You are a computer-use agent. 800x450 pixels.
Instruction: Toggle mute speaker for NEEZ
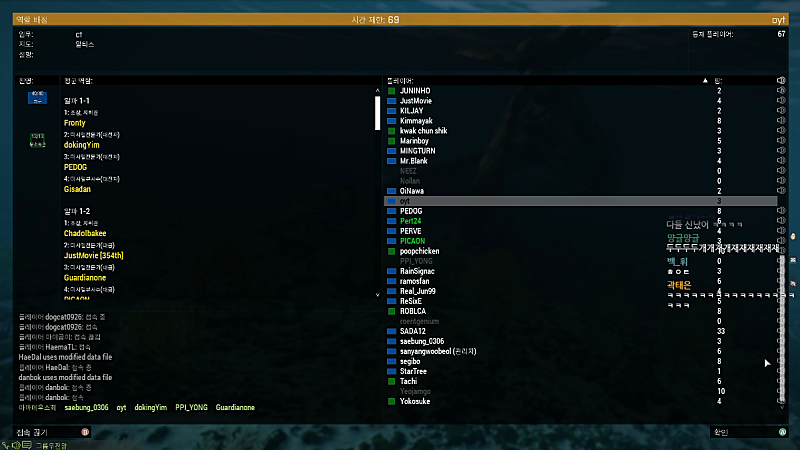pyautogui.click(x=781, y=170)
